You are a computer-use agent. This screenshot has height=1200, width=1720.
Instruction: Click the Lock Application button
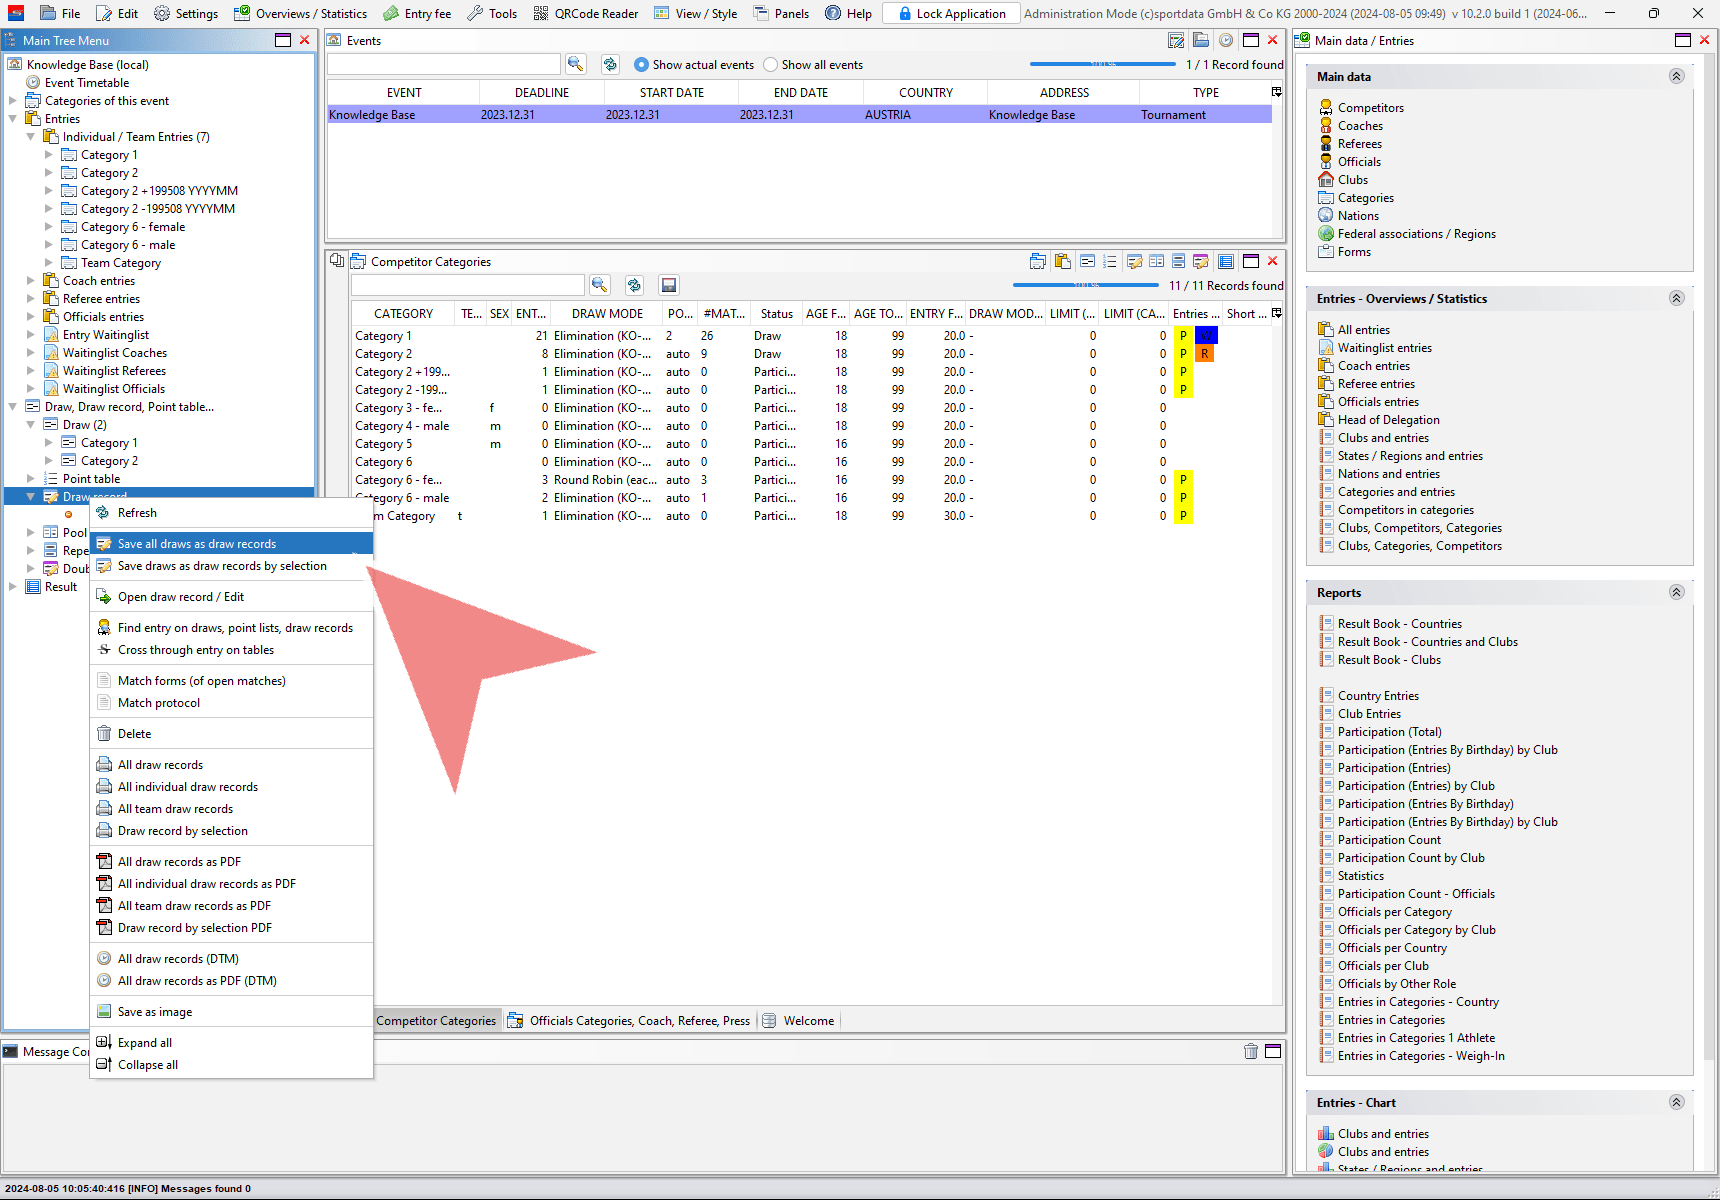pyautogui.click(x=951, y=13)
